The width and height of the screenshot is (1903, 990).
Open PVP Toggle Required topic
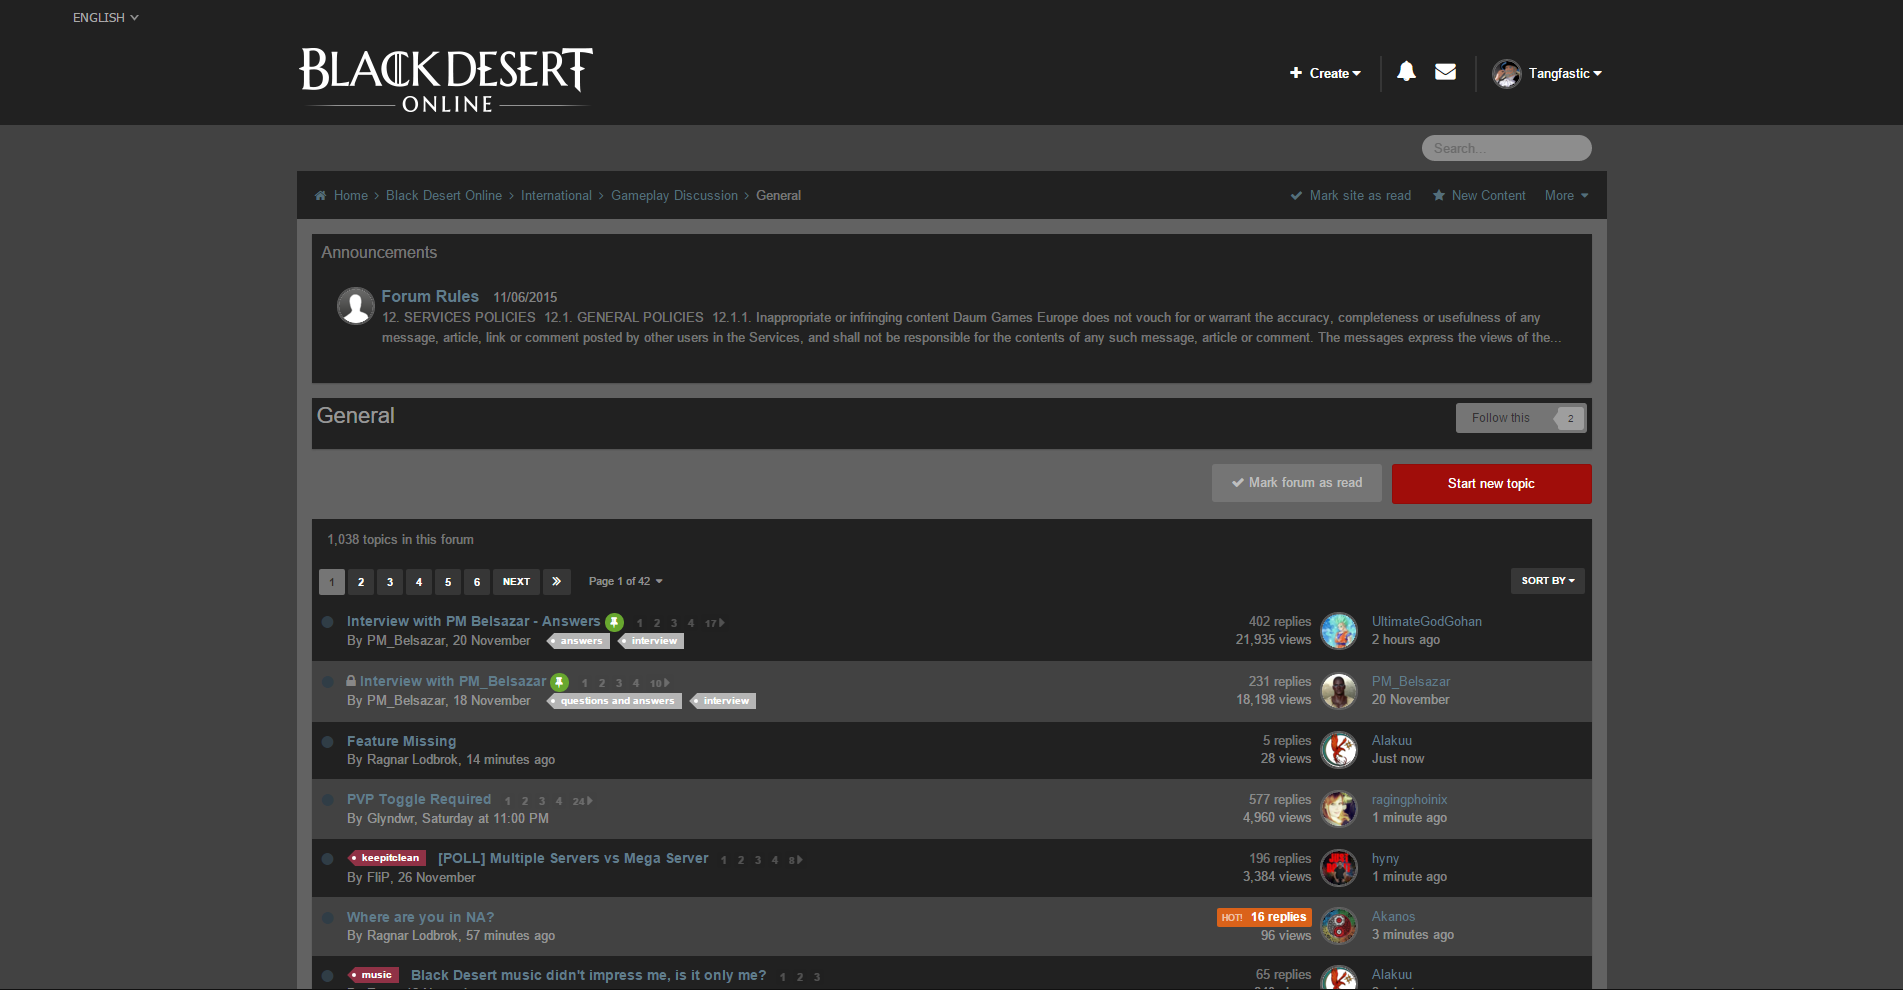tap(419, 799)
